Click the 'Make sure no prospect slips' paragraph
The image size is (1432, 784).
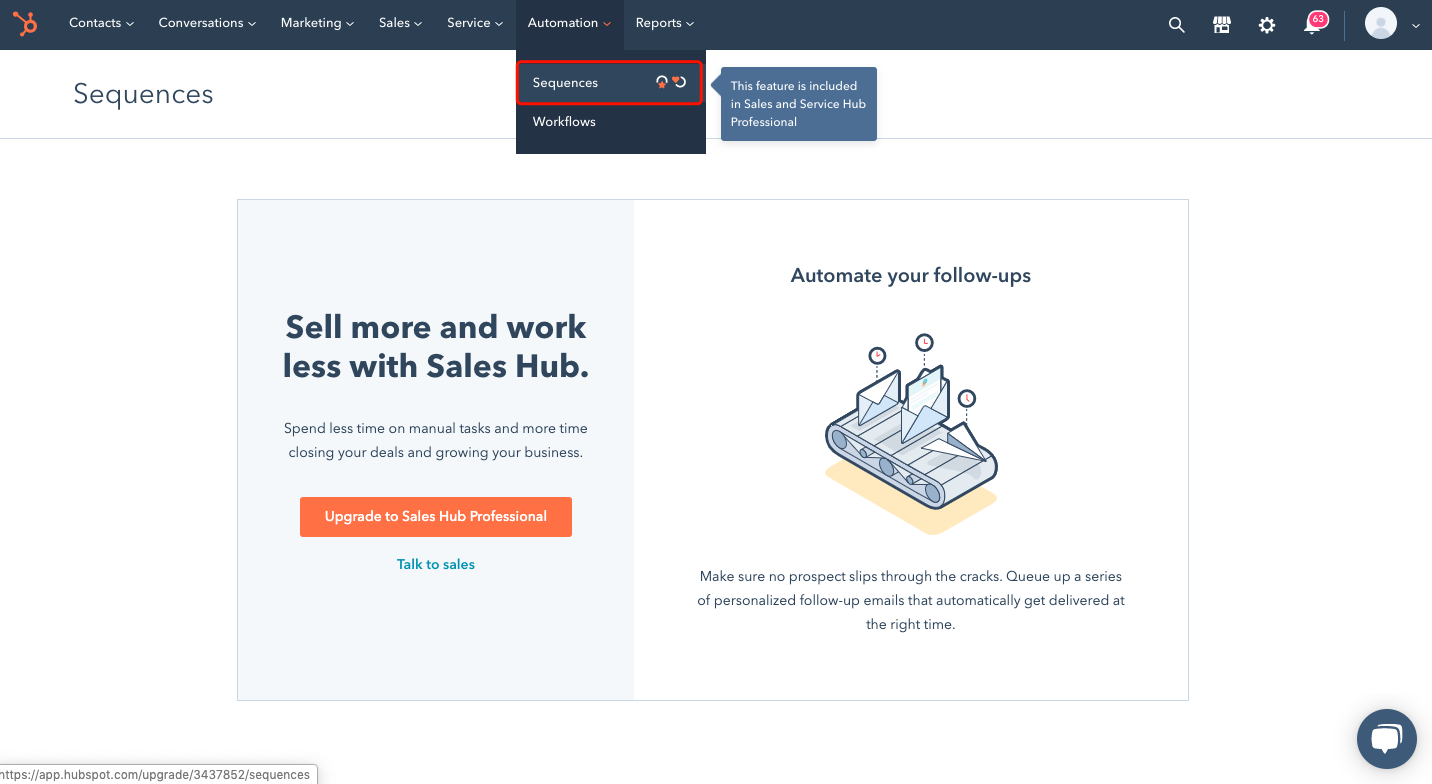click(x=911, y=600)
